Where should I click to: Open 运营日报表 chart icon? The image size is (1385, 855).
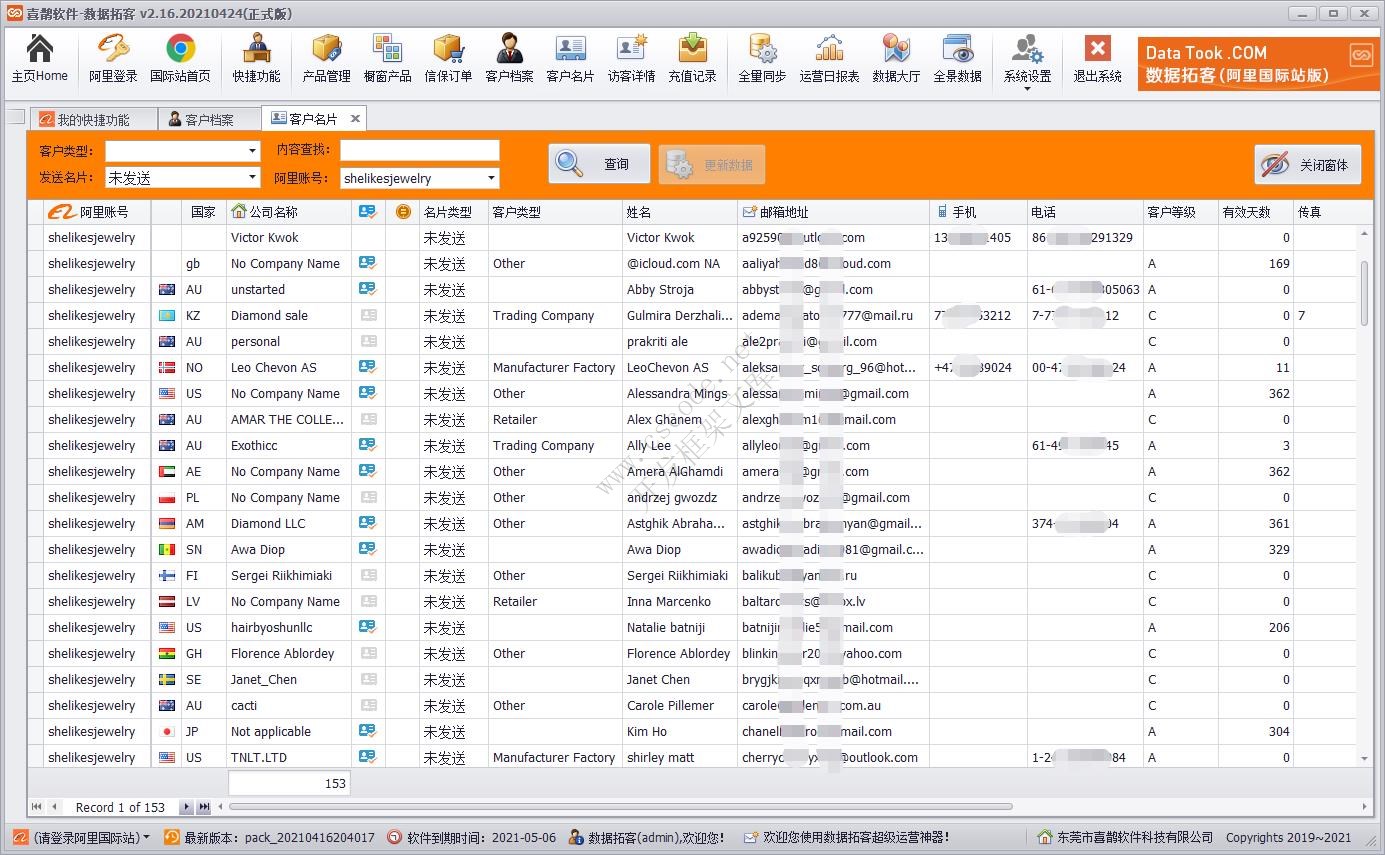tap(829, 48)
